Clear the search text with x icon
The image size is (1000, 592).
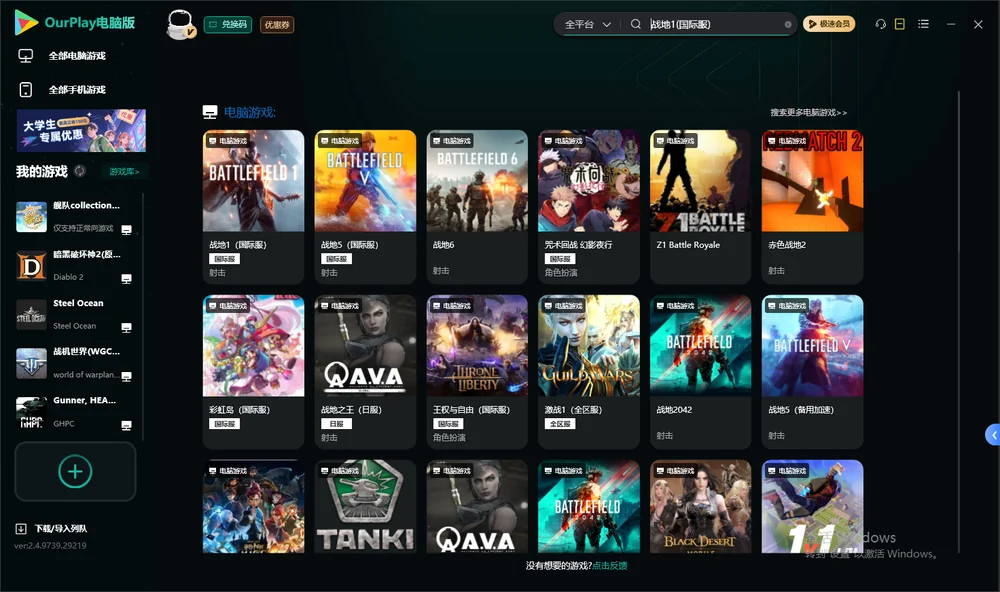(788, 24)
